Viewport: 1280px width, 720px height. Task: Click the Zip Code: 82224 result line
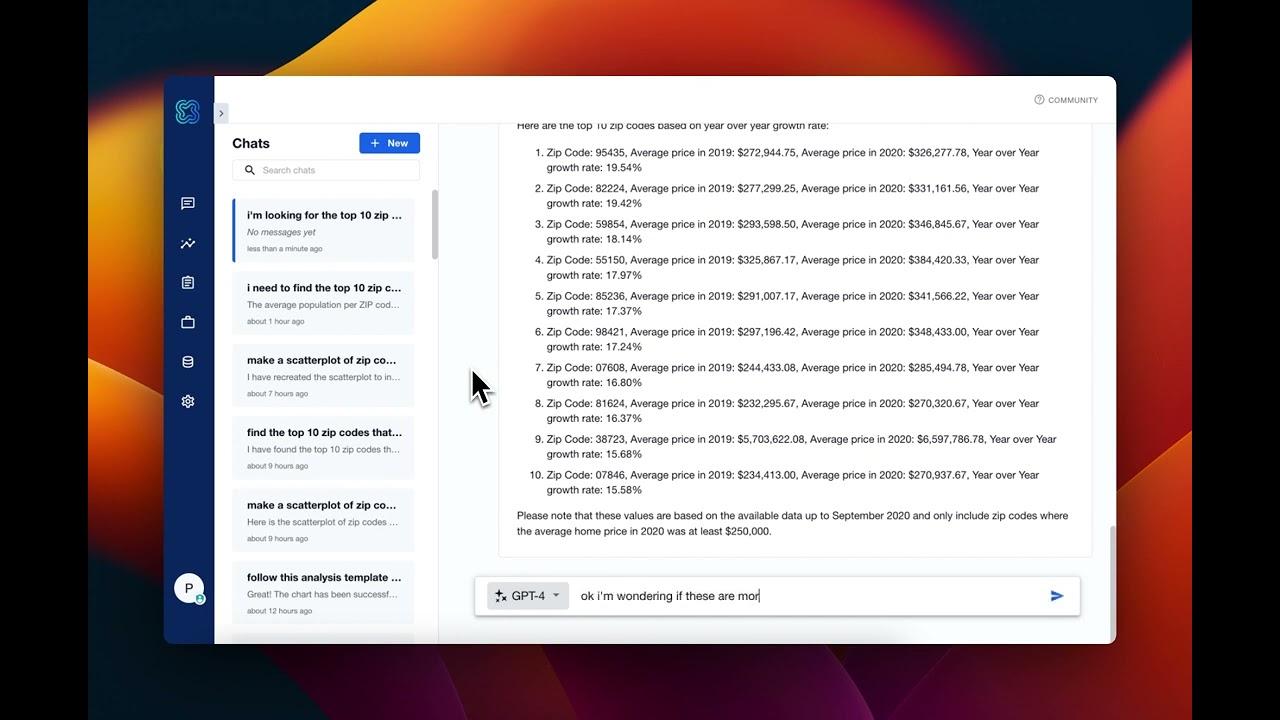792,196
